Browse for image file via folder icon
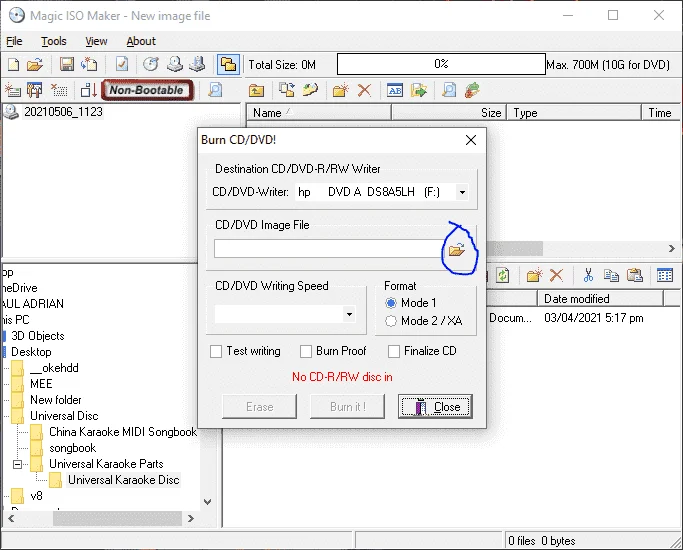Screen dimensions: 683x550 pos(457,250)
